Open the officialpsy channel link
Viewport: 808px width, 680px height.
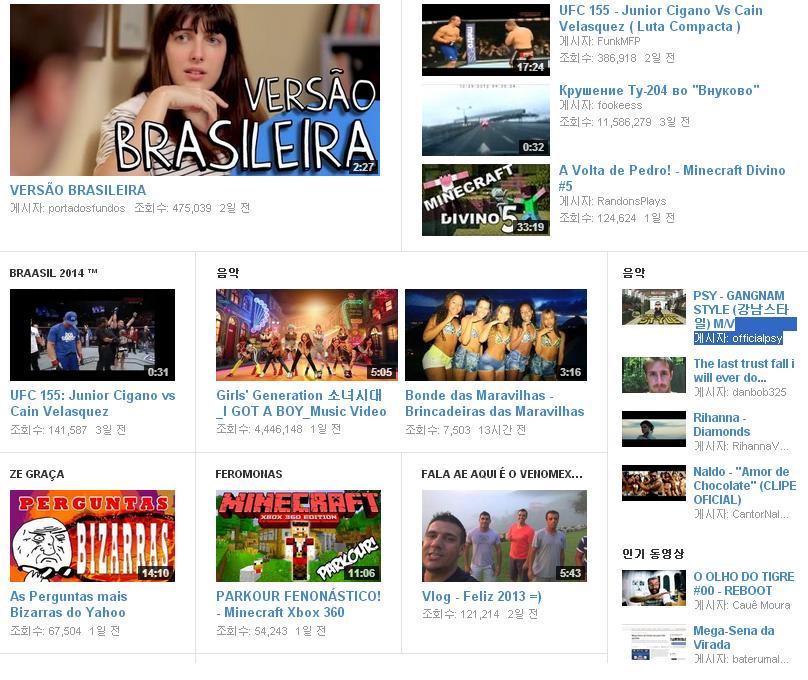tap(756, 339)
